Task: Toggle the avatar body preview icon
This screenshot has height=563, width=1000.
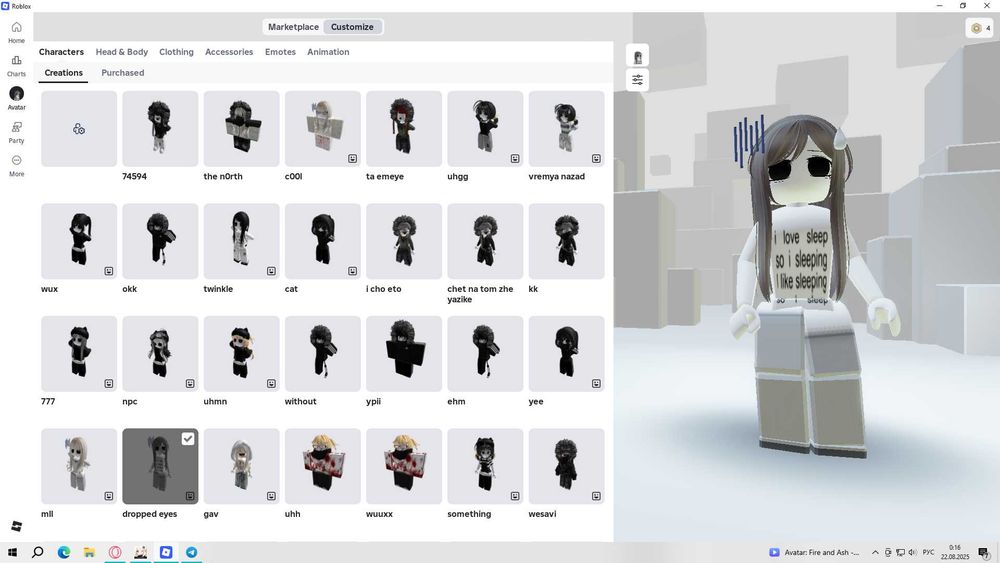Action: click(637, 57)
